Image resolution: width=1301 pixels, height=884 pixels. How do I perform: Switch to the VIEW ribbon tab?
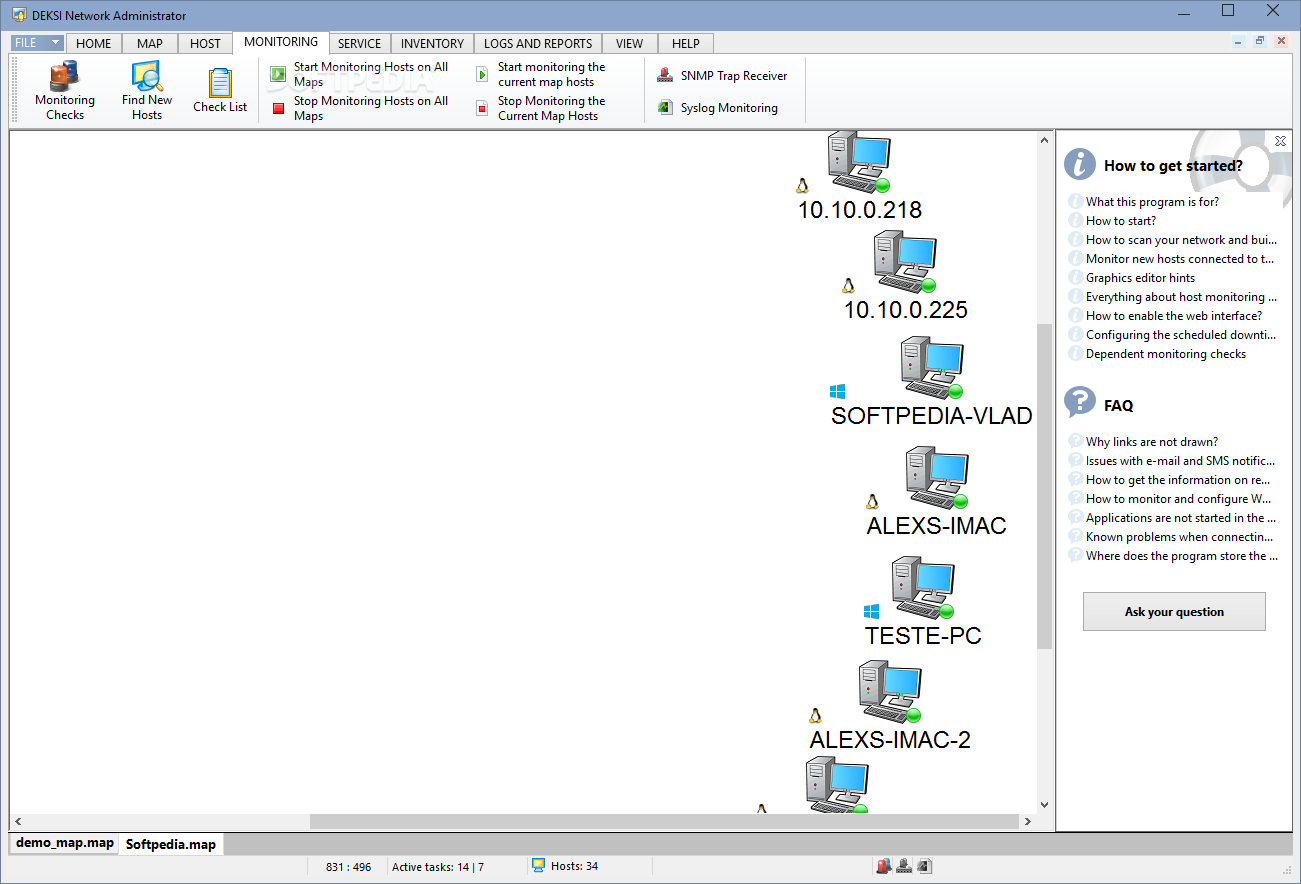click(629, 43)
